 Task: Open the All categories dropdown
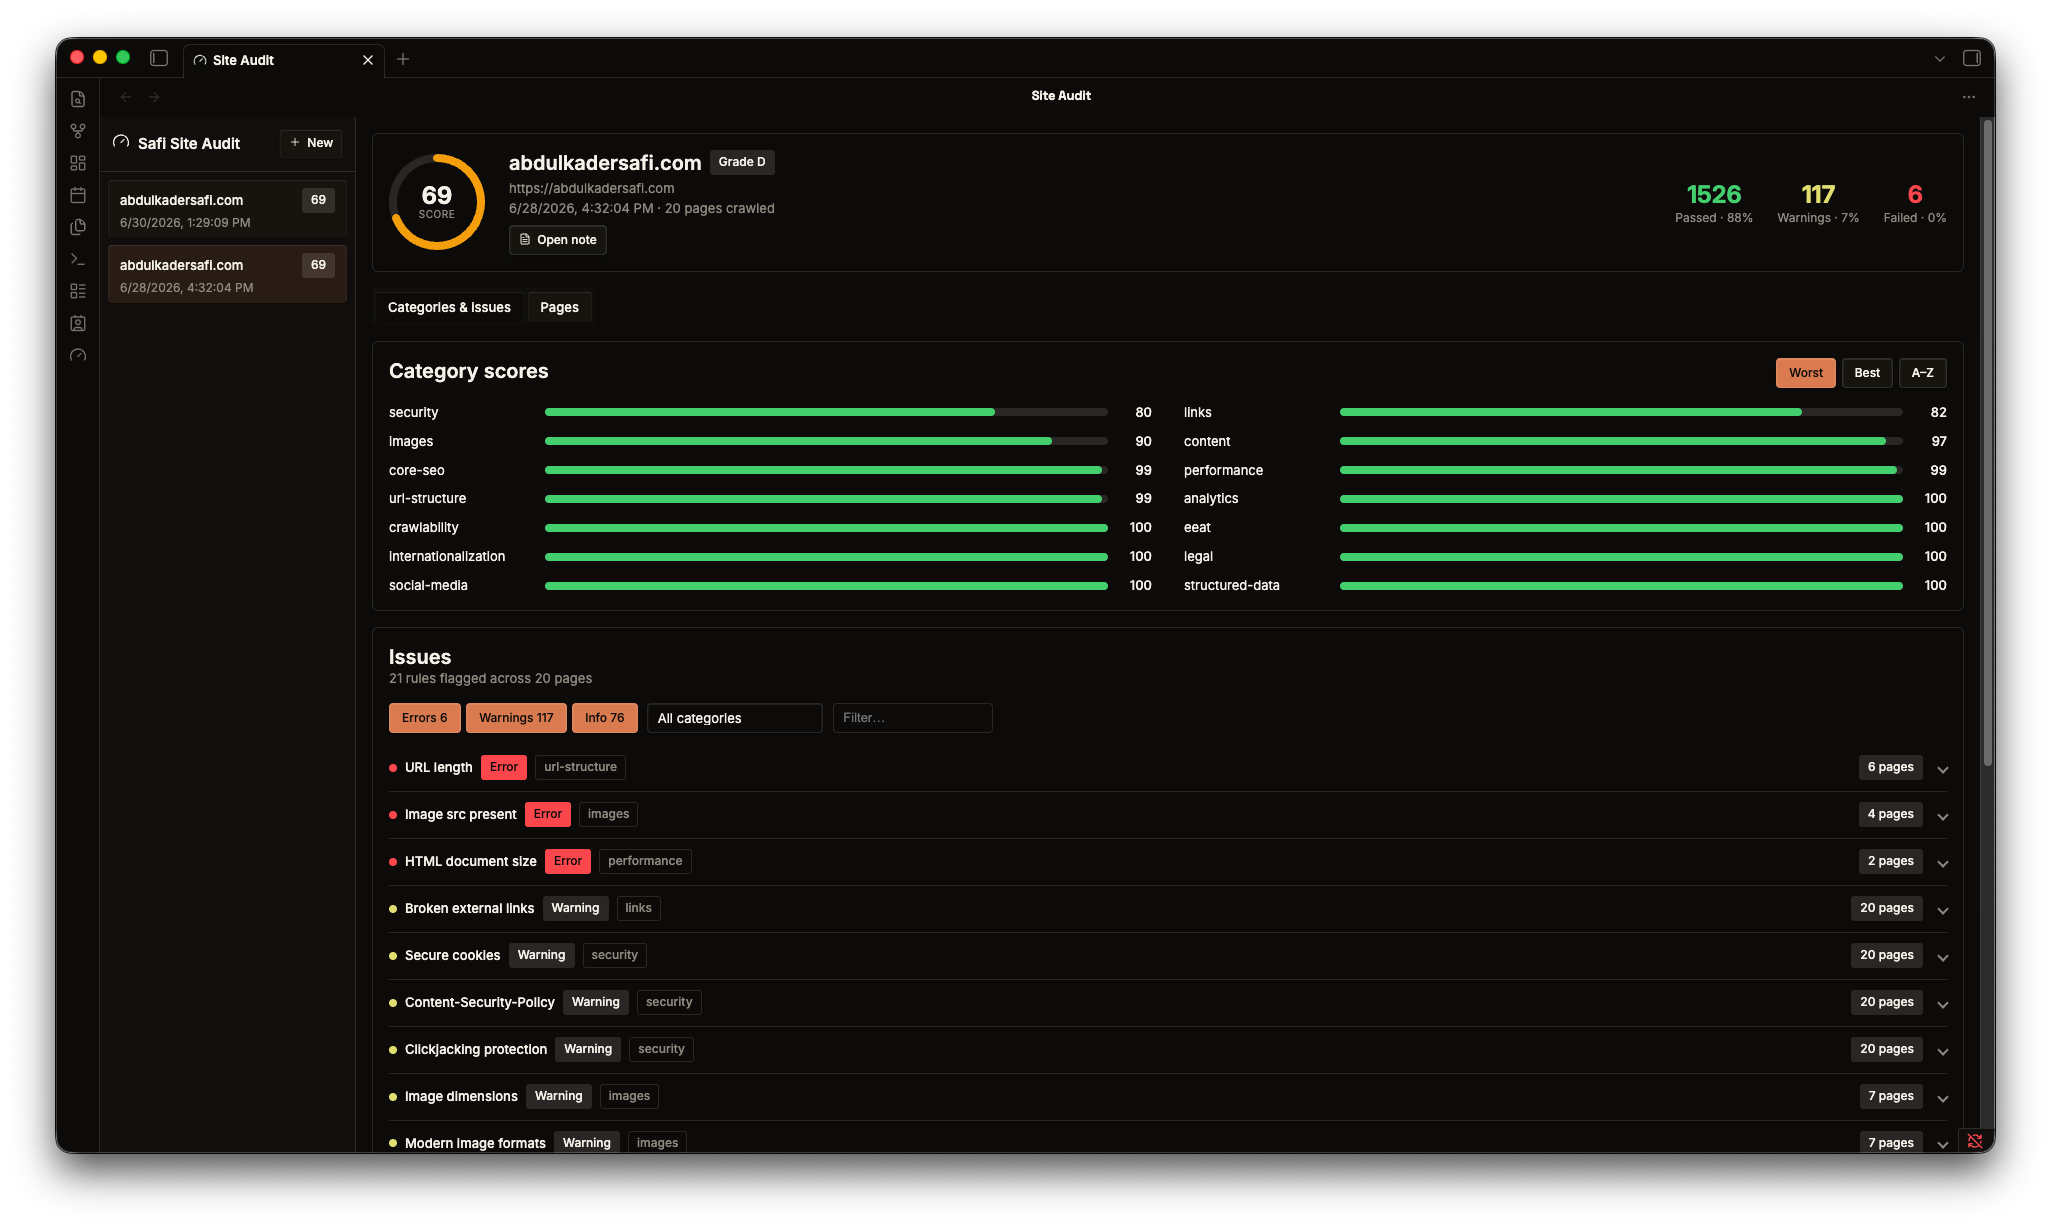click(735, 718)
